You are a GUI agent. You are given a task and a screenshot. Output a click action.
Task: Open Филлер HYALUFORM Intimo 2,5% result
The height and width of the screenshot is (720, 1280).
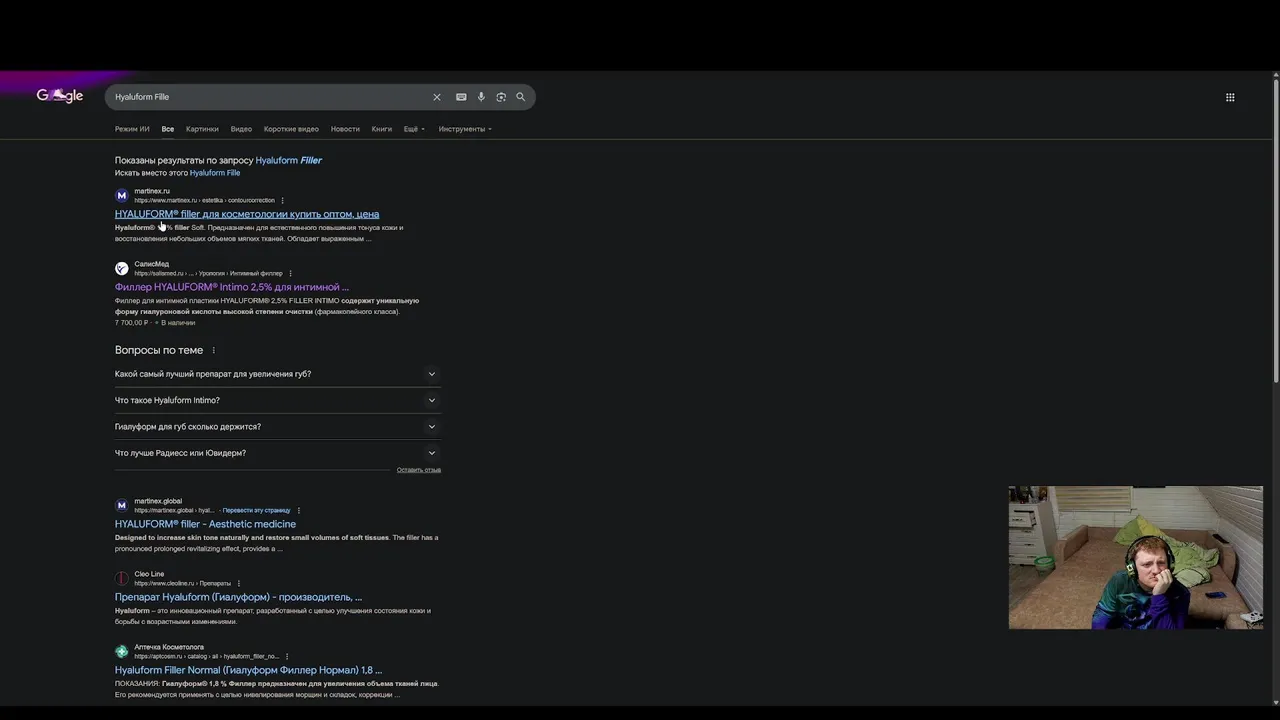232,287
